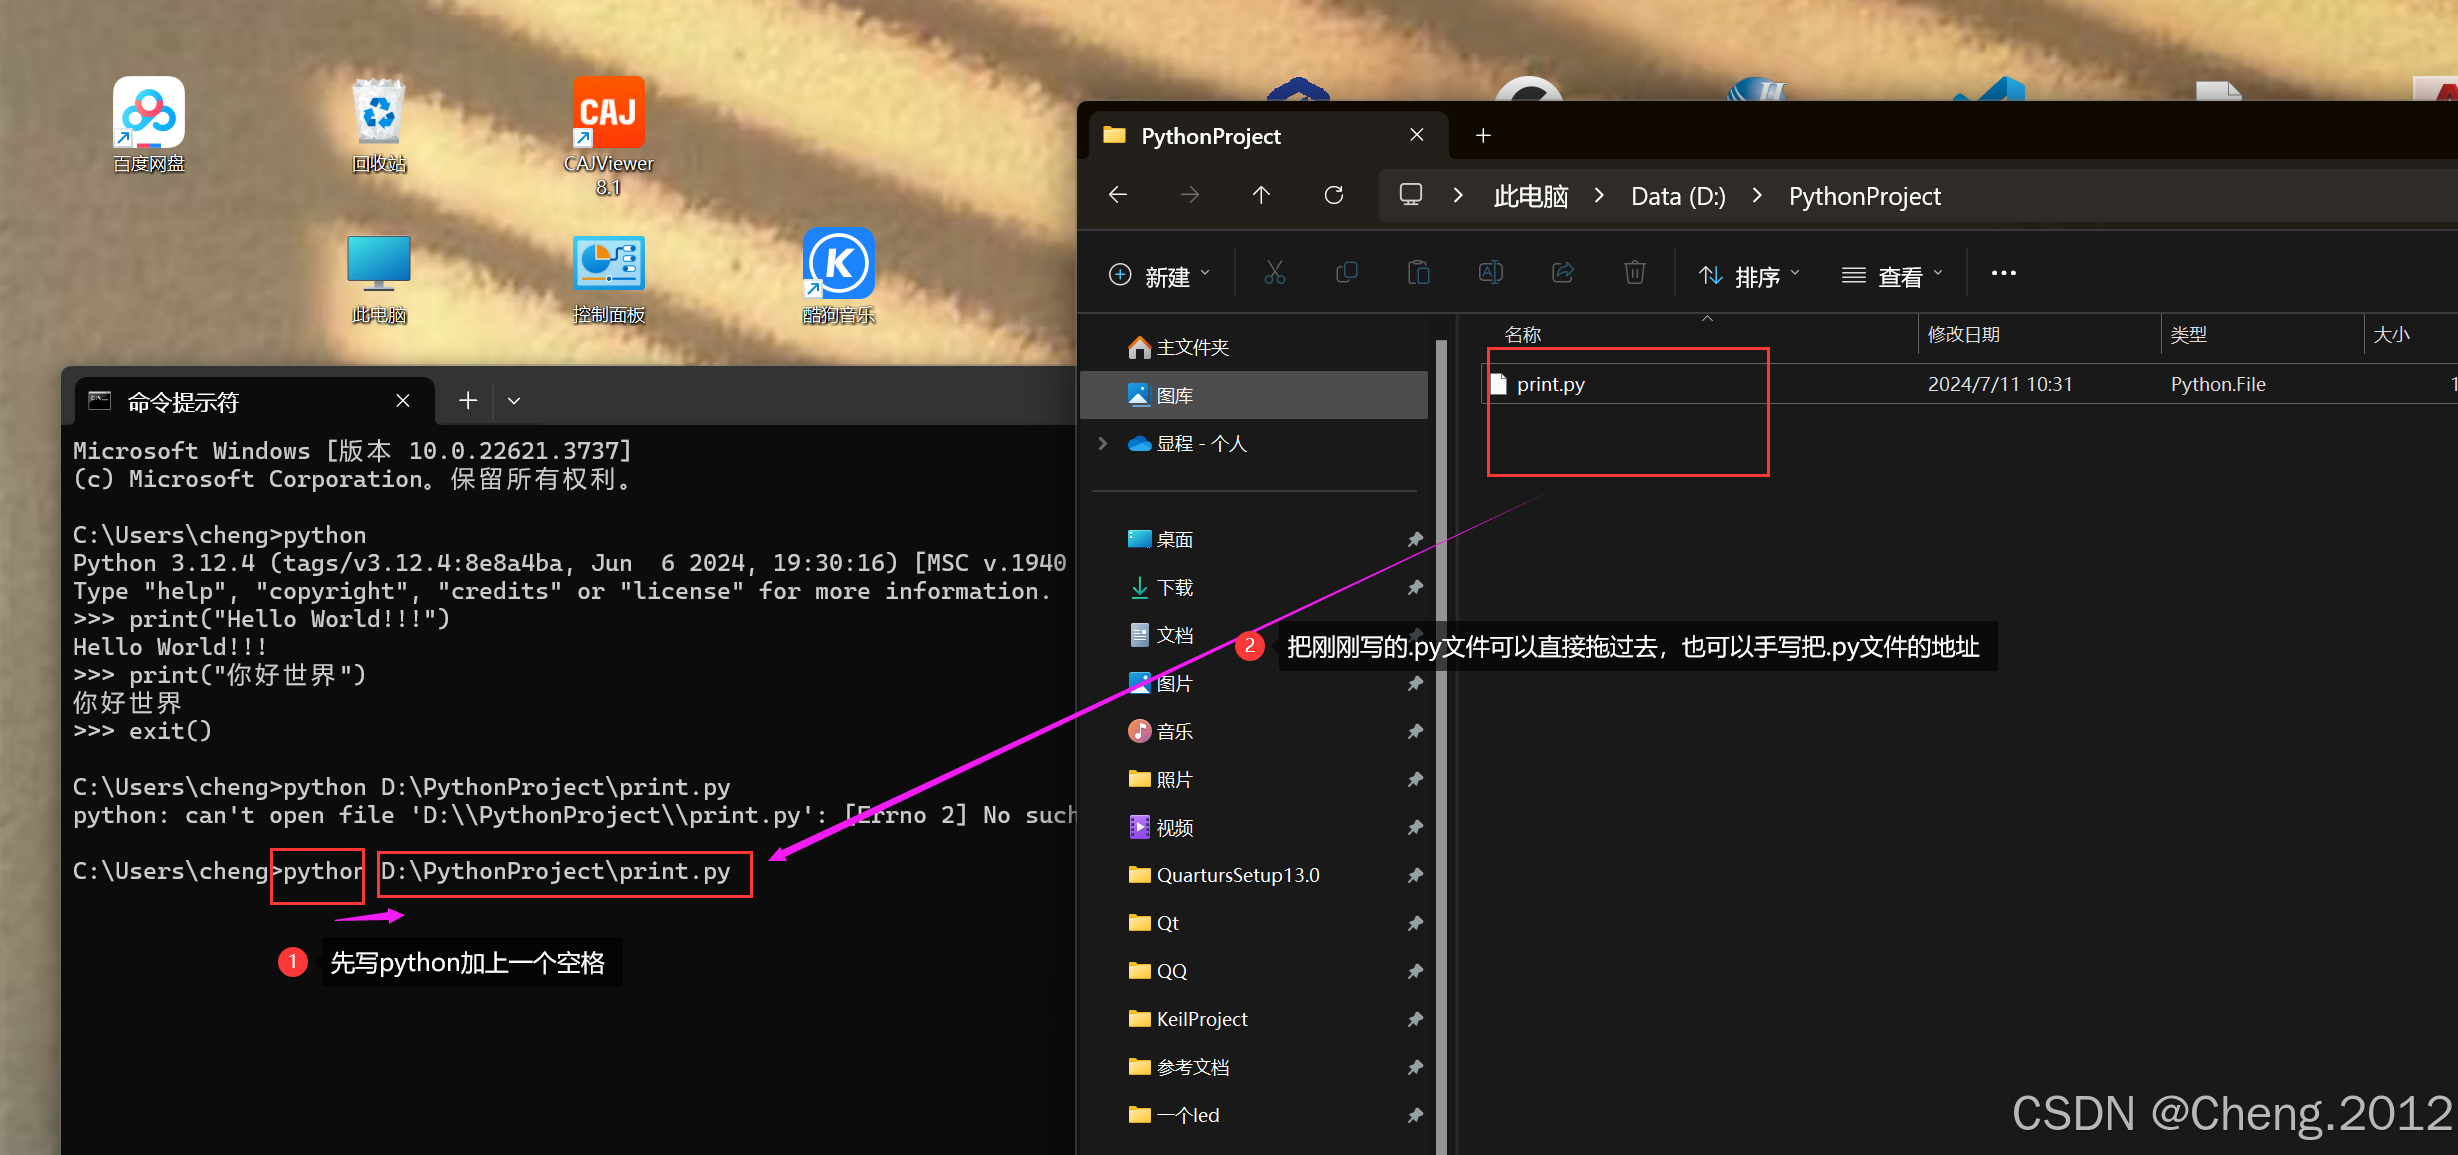Click the Copy icon in Explorer toolbar

[x=1346, y=273]
